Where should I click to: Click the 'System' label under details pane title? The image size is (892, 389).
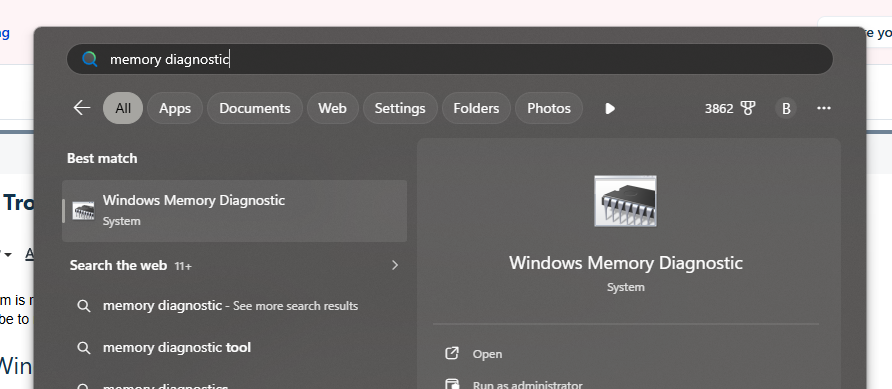point(626,287)
